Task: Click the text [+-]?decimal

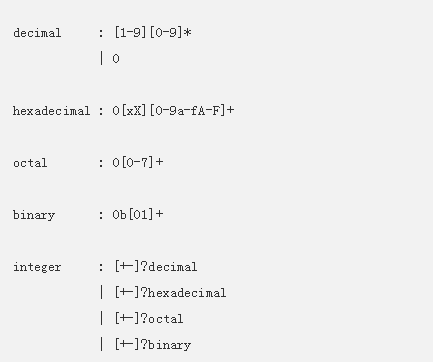Action: point(156,267)
